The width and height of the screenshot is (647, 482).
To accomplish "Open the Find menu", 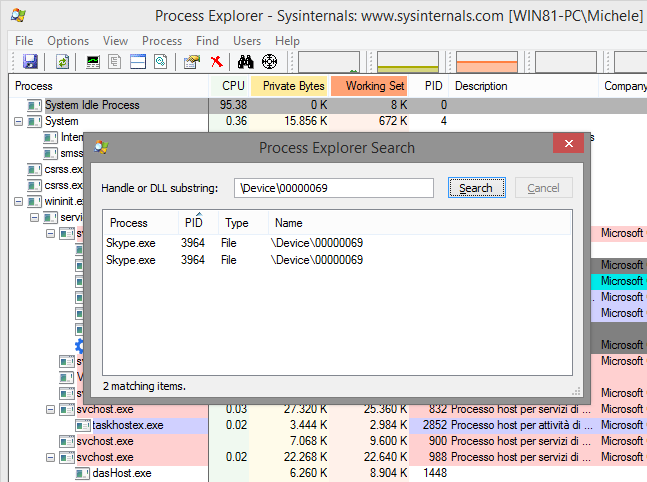I will point(207,41).
